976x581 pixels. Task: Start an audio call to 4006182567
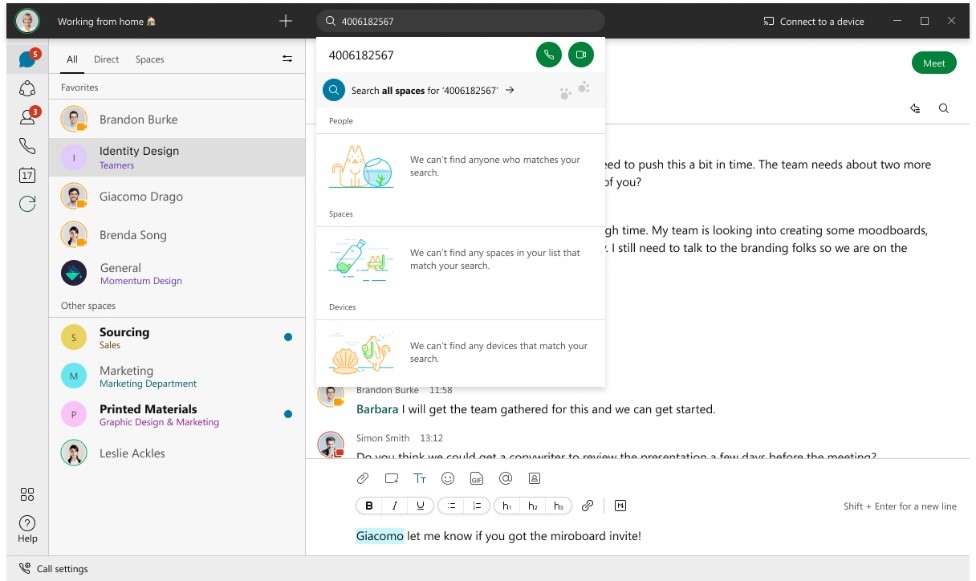548,55
